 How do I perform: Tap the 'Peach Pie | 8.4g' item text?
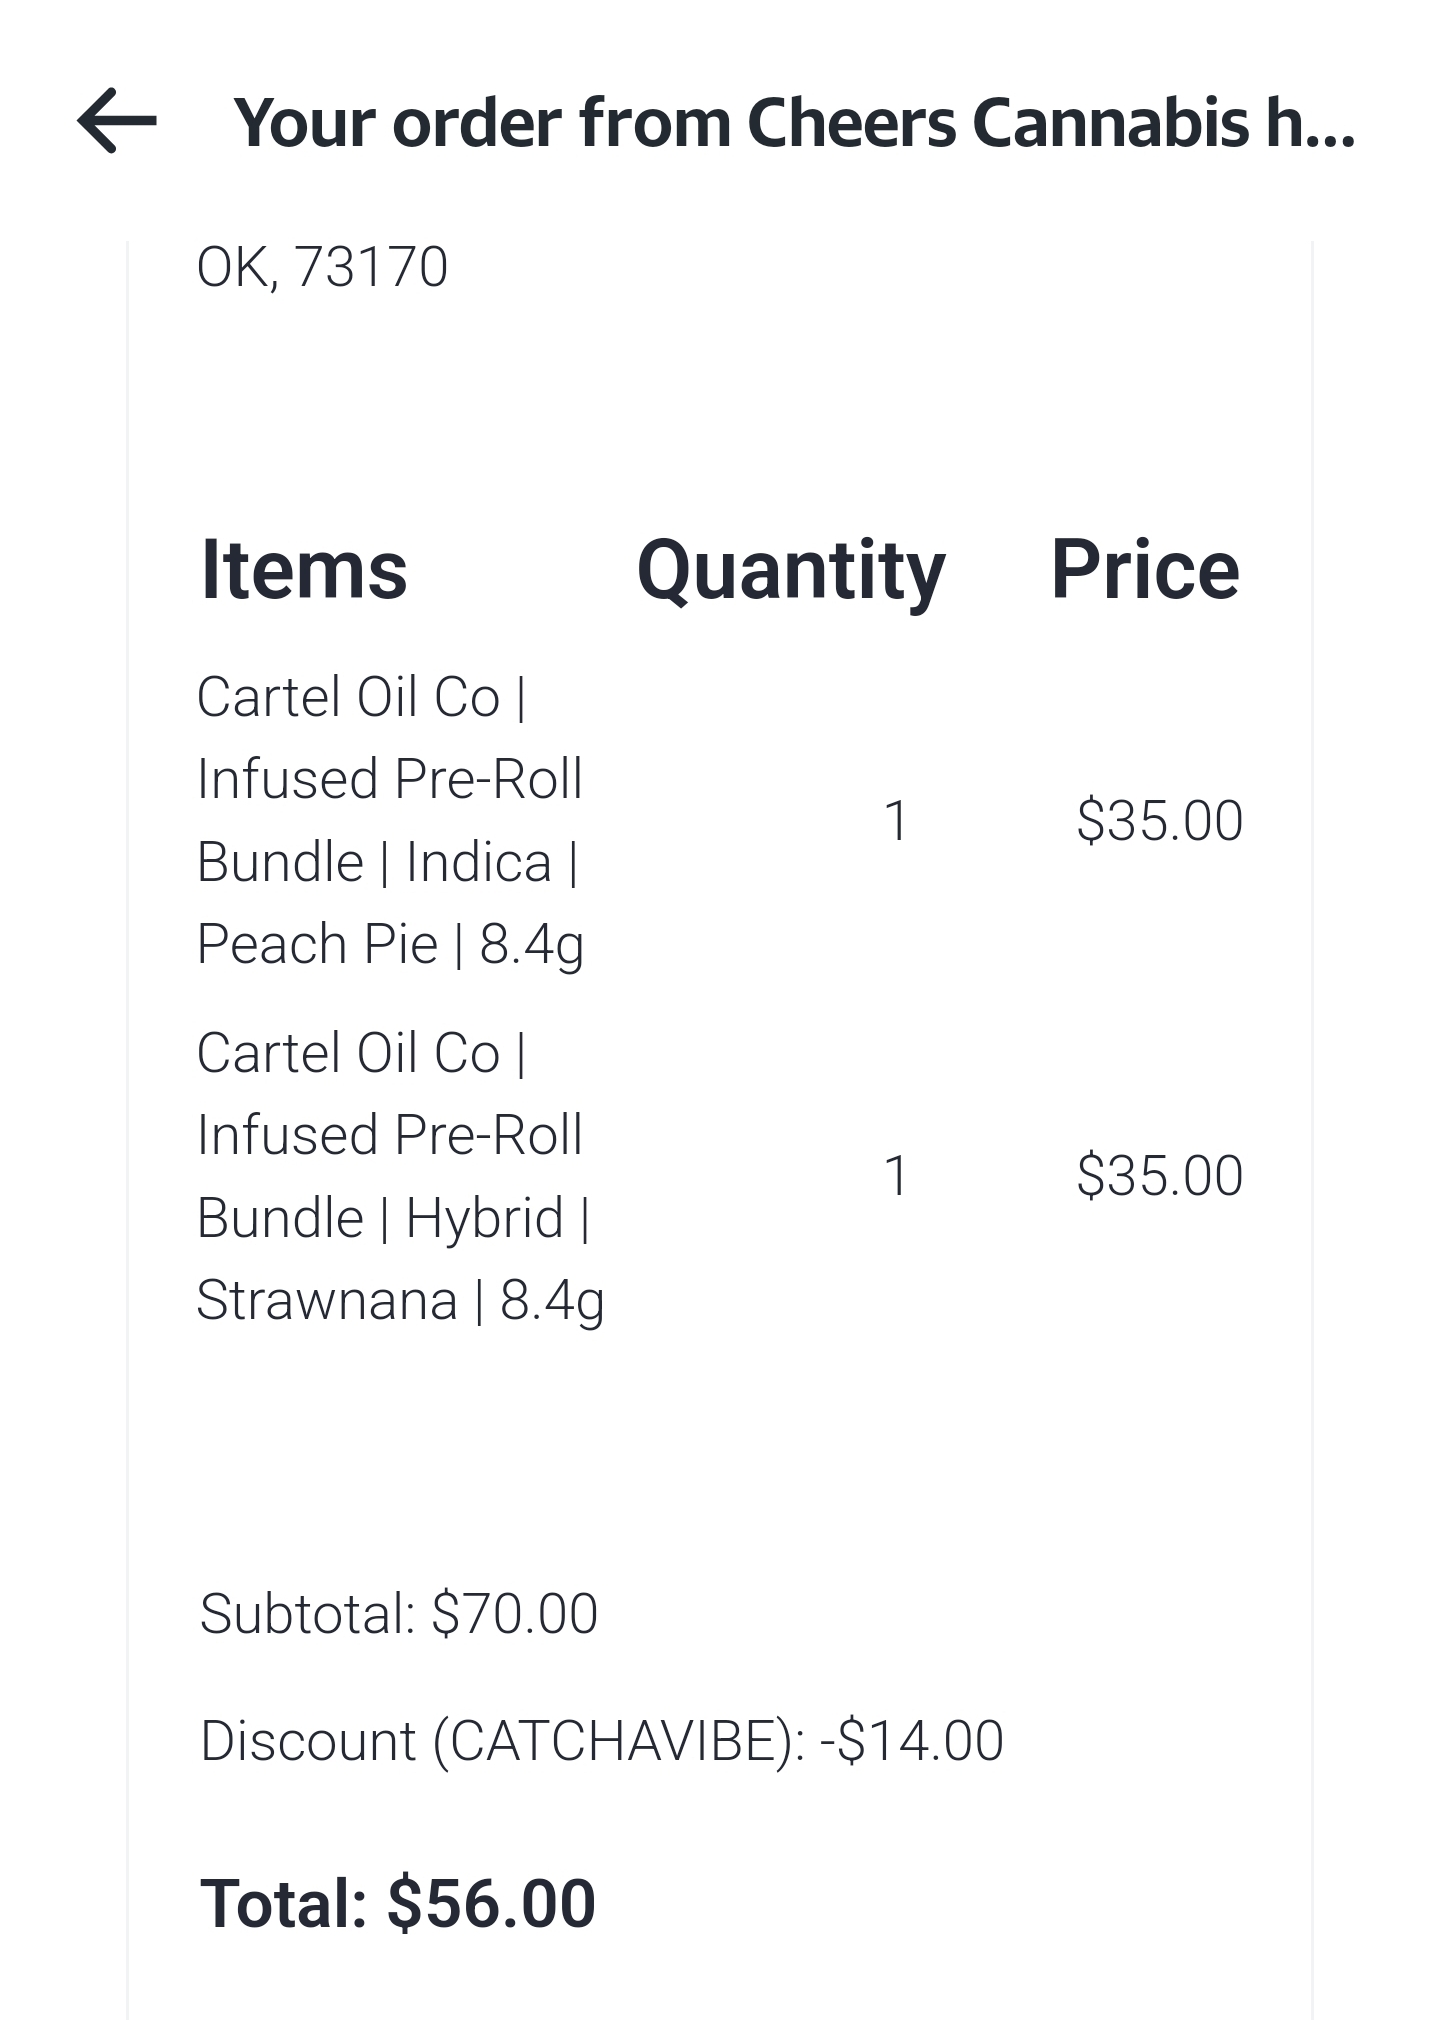tap(390, 944)
